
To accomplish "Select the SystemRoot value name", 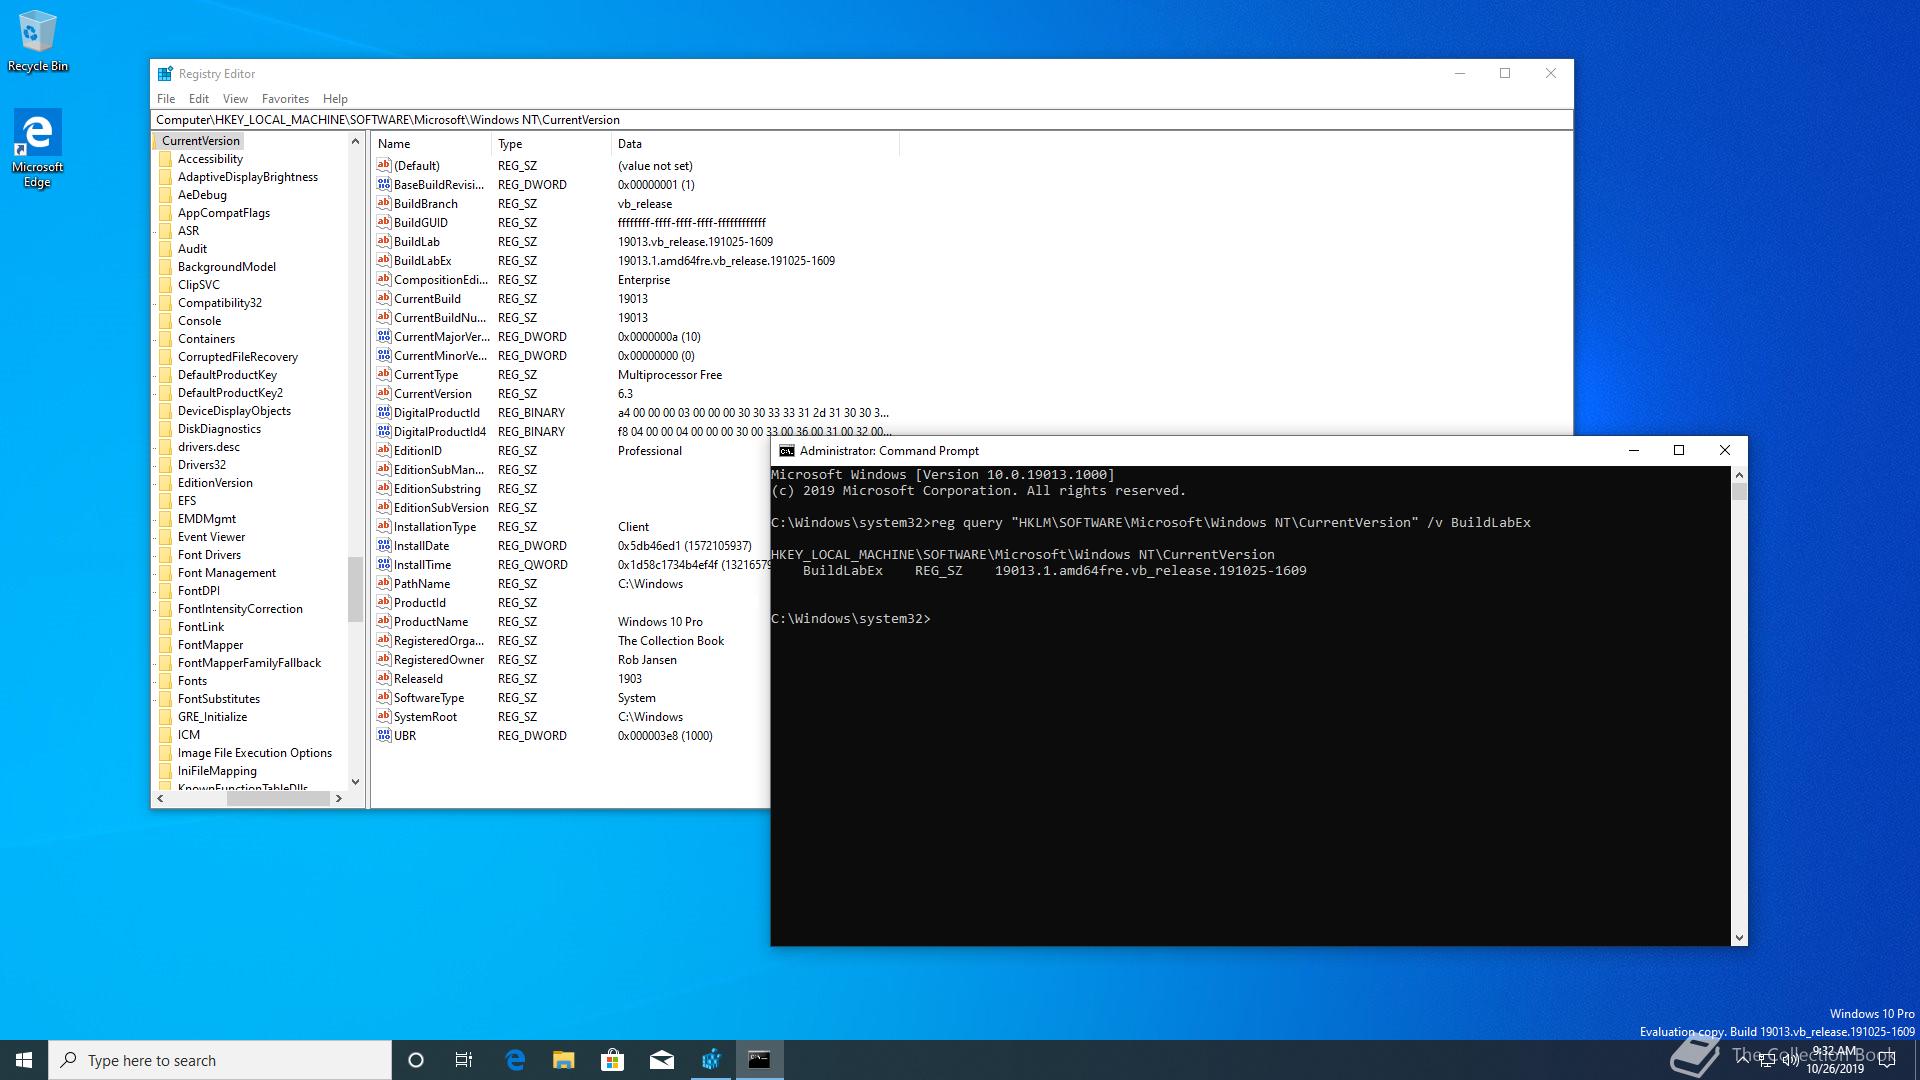I will [x=425, y=717].
